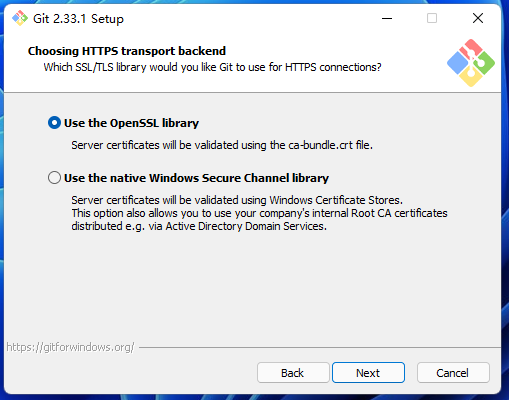Image resolution: width=509 pixels, height=400 pixels.
Task: Select the OpenSSL library radio button
Action: point(54,123)
